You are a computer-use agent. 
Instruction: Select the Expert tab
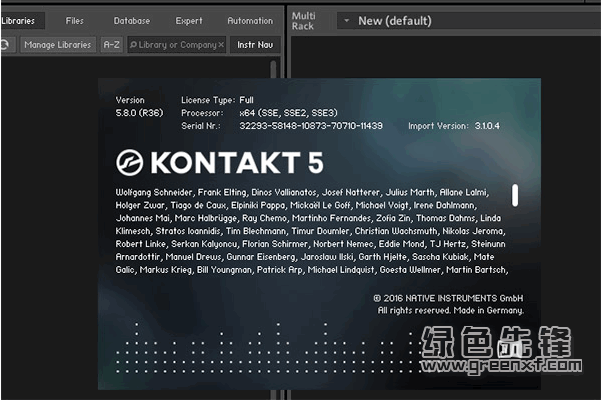click(189, 21)
